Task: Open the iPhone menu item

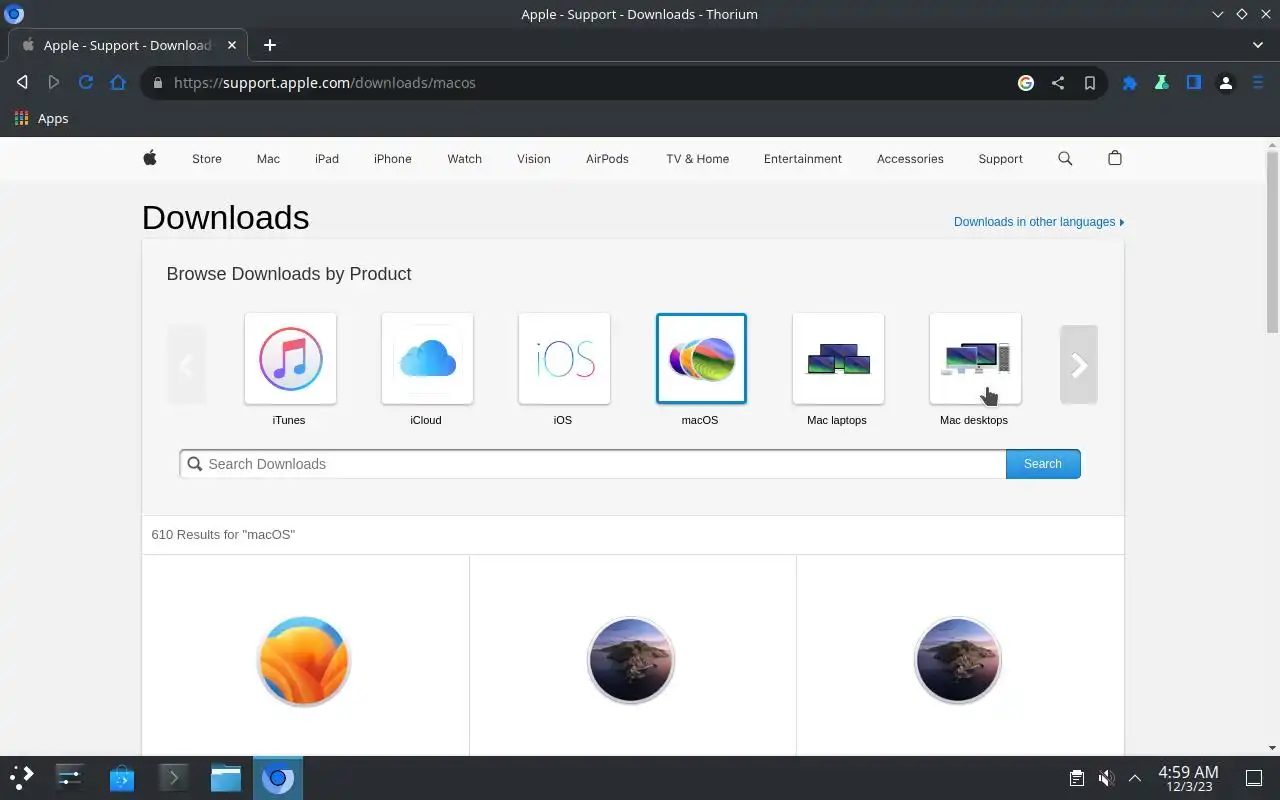Action: [393, 158]
